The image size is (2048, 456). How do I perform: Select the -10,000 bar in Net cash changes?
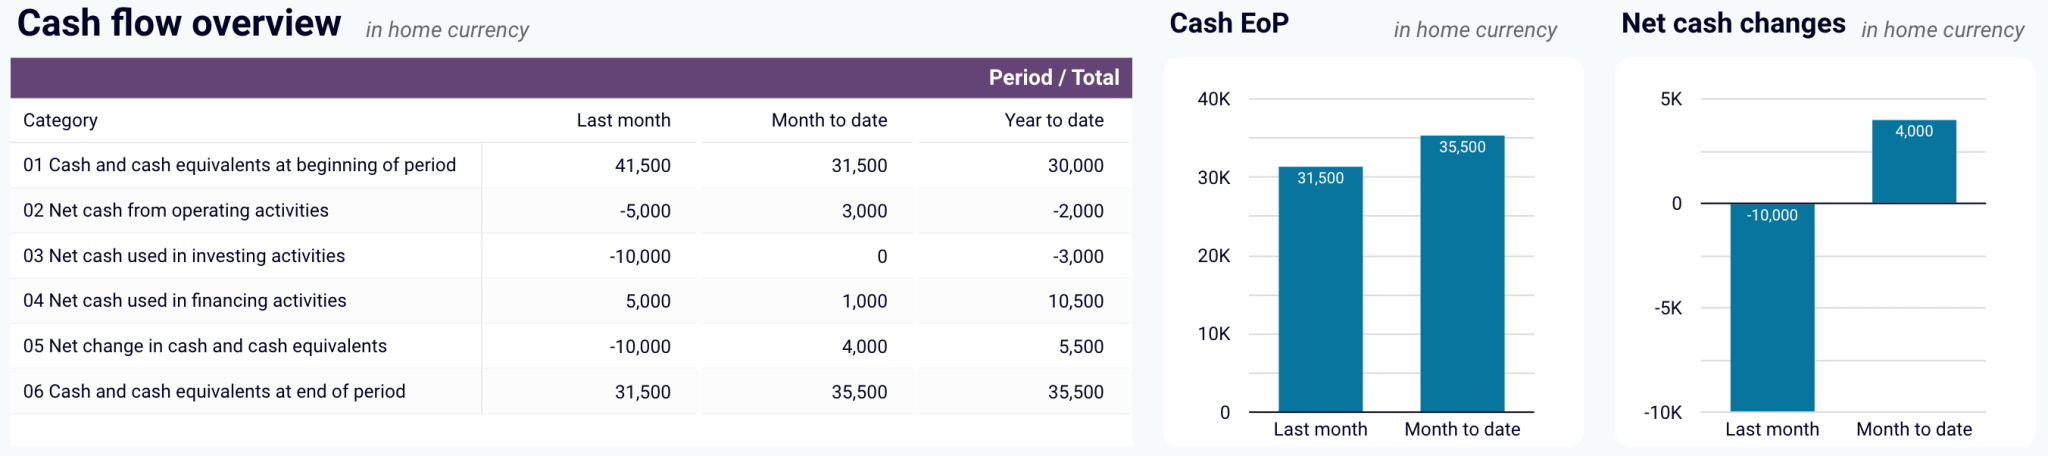click(x=1772, y=308)
